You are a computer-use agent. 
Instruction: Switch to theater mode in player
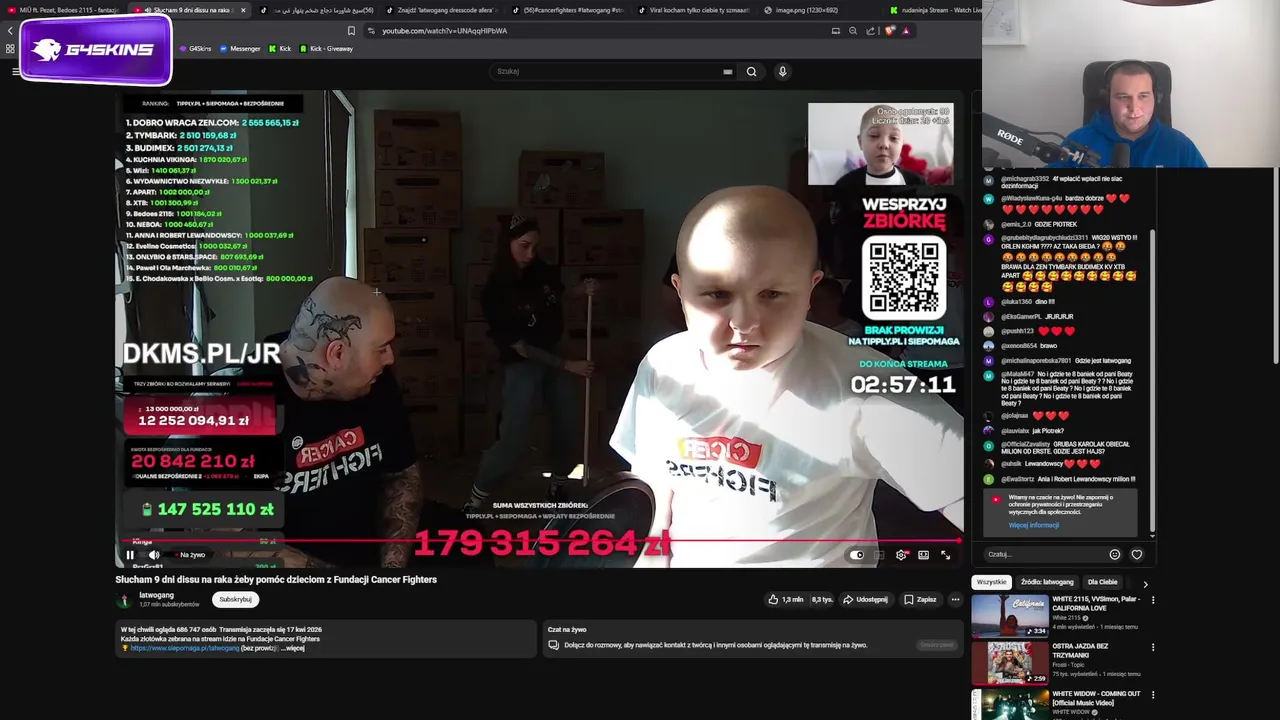[923, 555]
